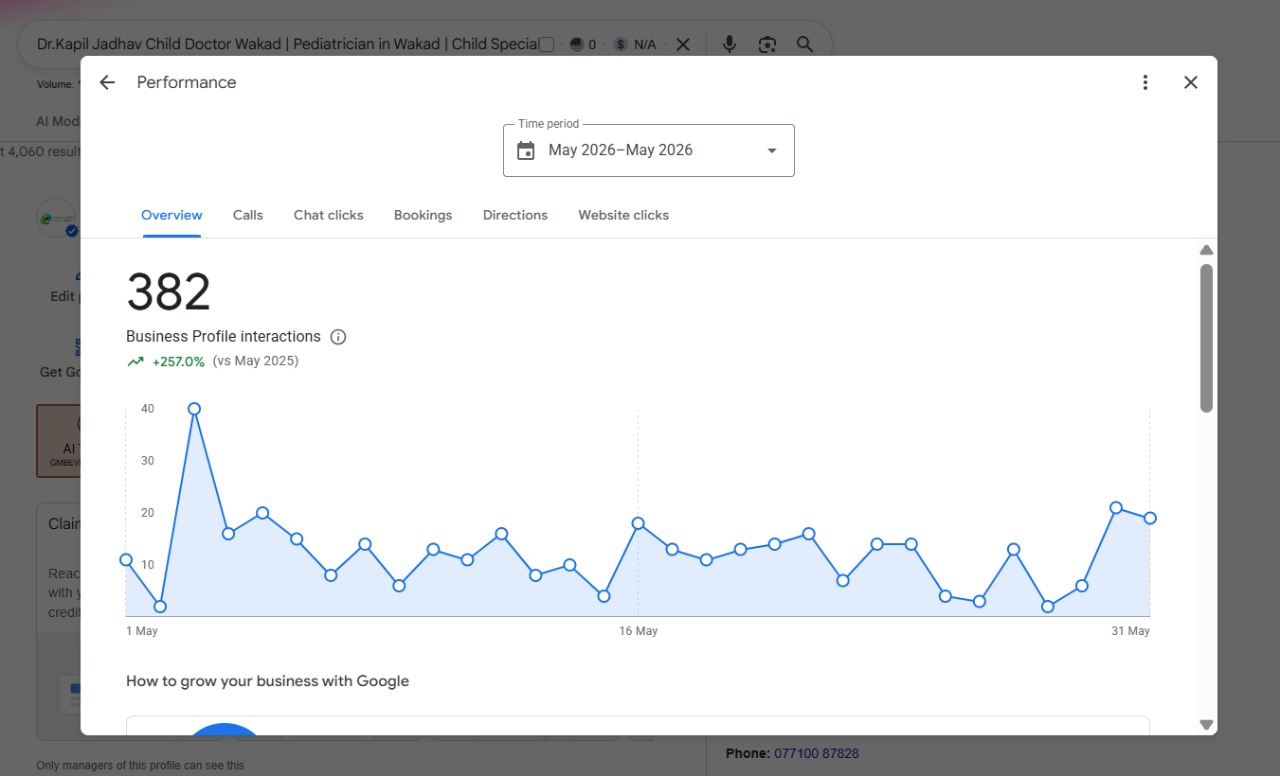Click the peak data point at 40
Screen dimensions: 1280x776
pos(194,409)
